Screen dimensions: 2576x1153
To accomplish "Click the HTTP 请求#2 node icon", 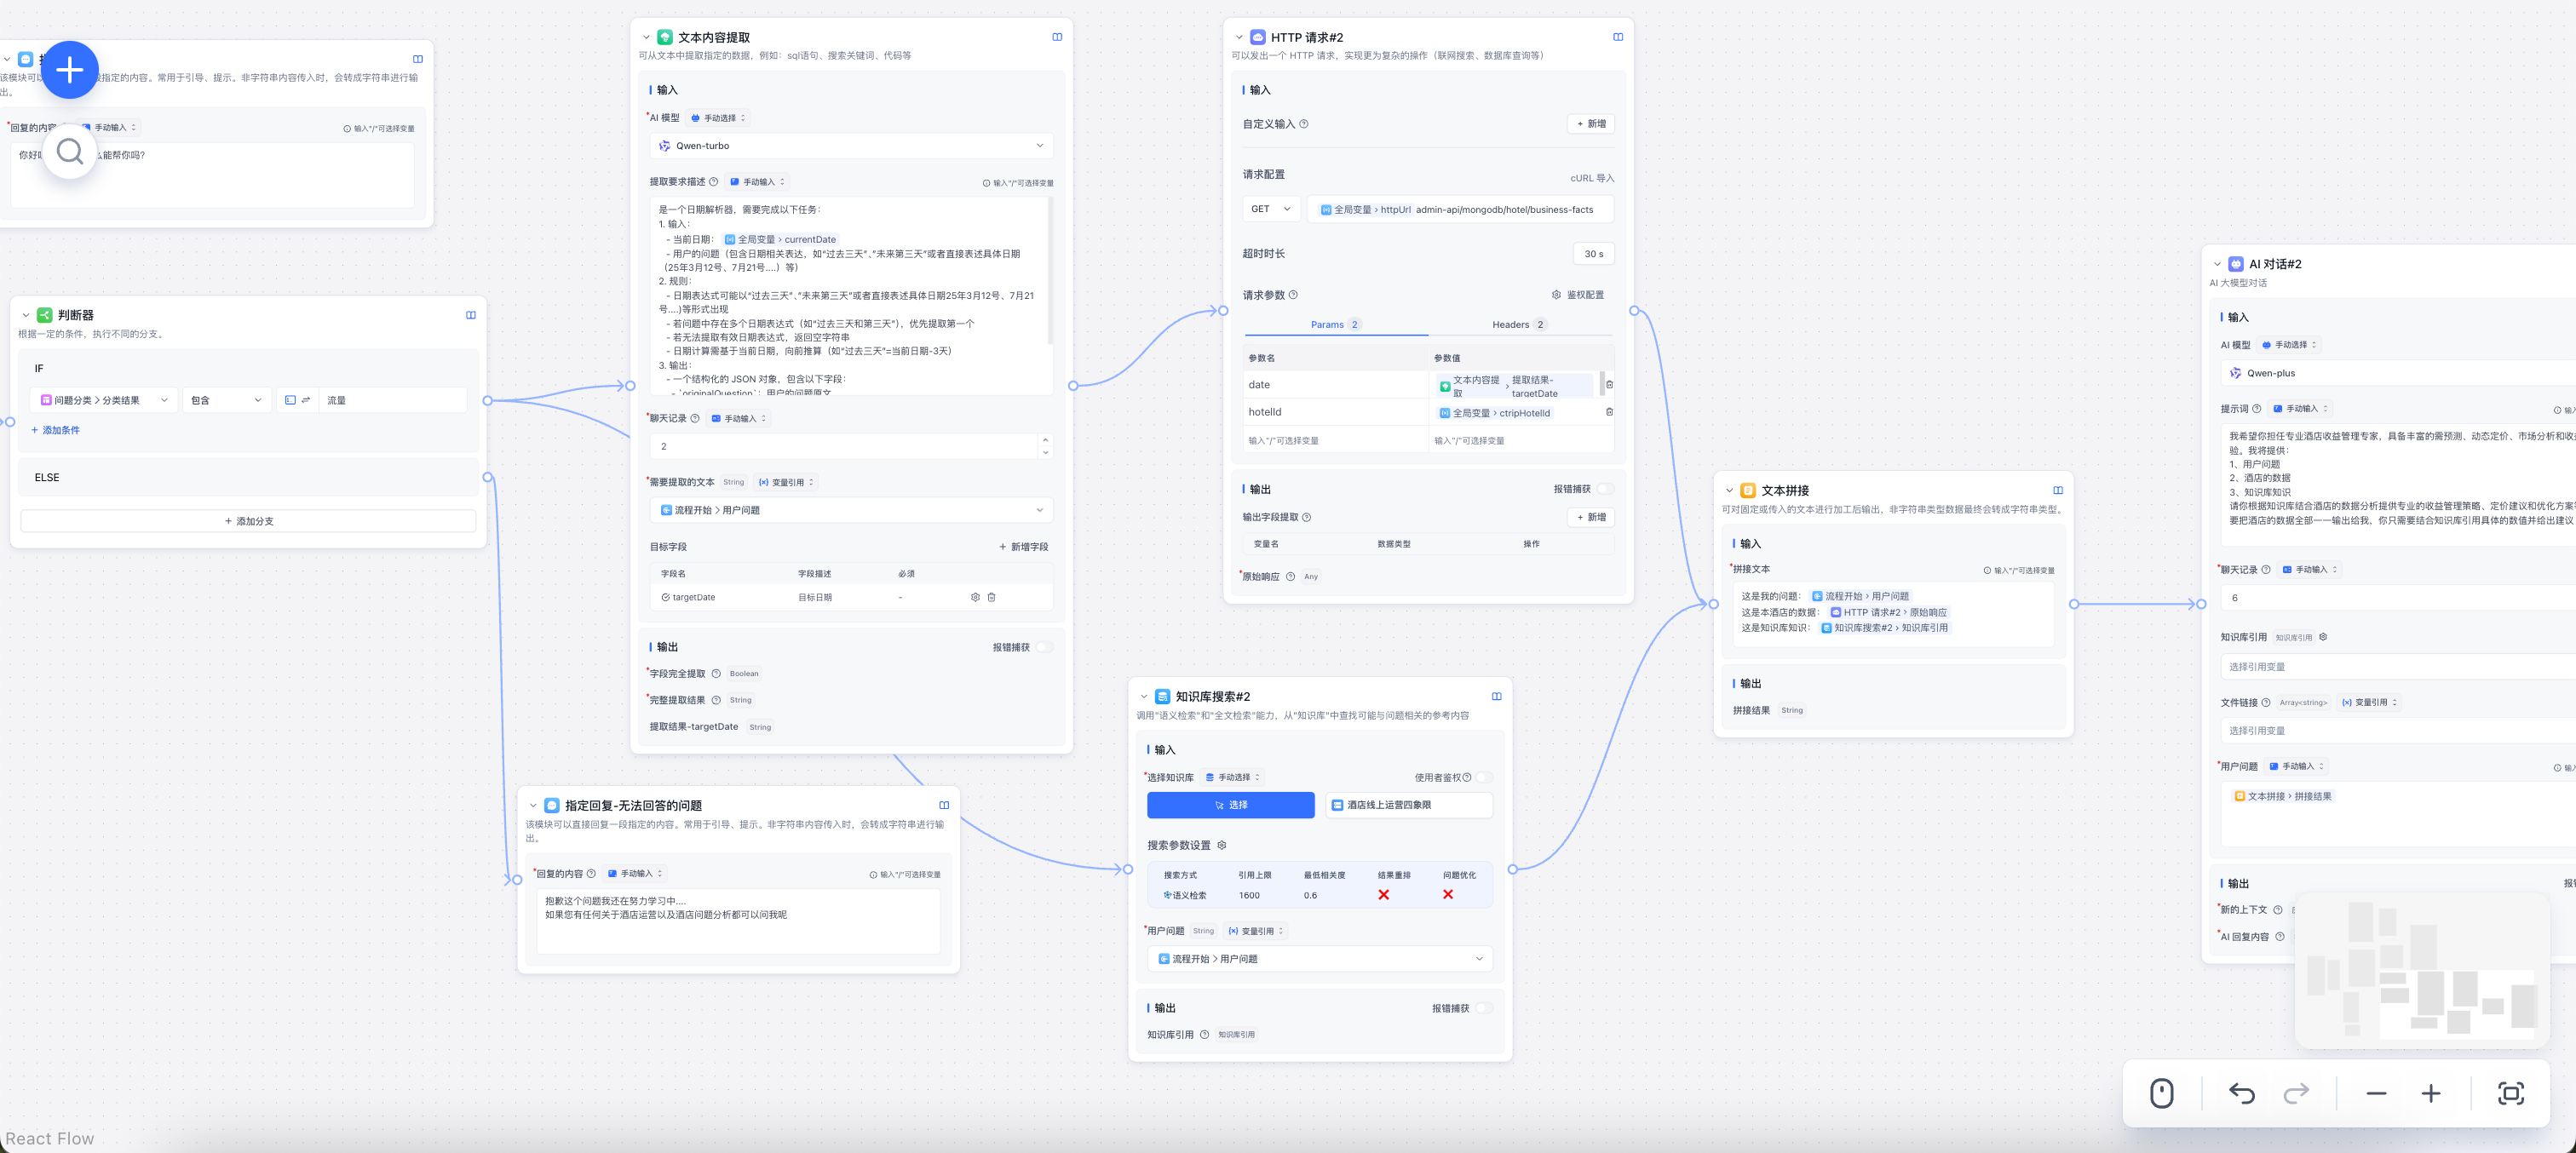I will (x=1258, y=37).
